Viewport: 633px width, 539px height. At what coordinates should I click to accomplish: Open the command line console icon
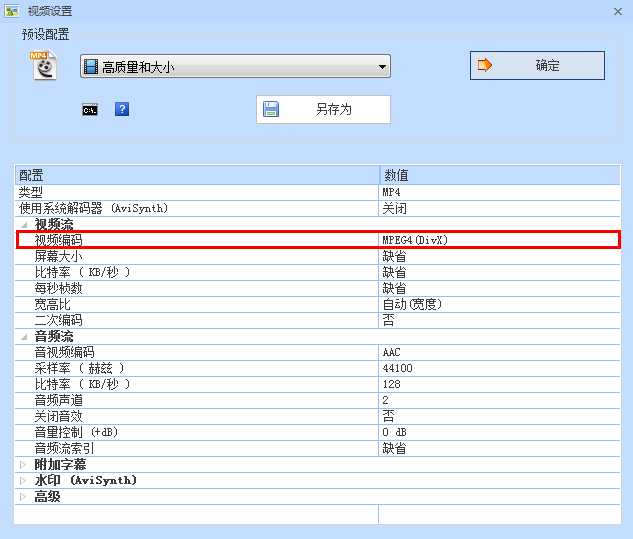(x=90, y=110)
